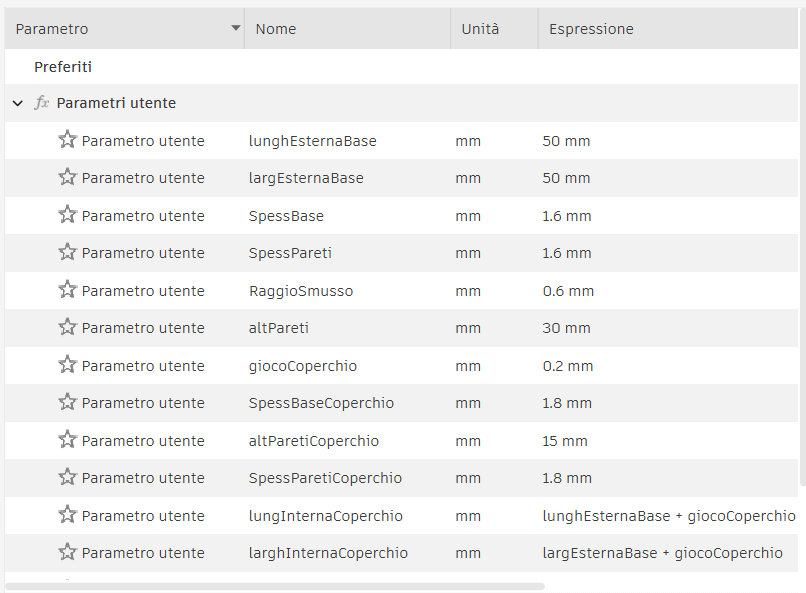Click the Nome column header
This screenshot has height=593, width=806.
point(276,29)
